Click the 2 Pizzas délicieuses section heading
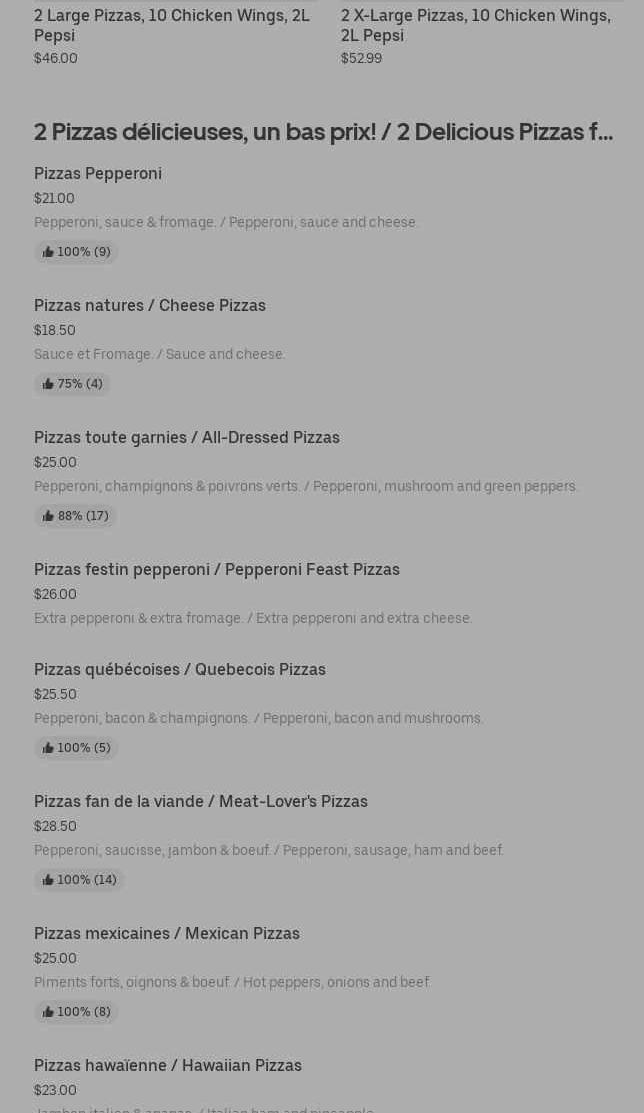The width and height of the screenshot is (644, 1113). coord(323,131)
